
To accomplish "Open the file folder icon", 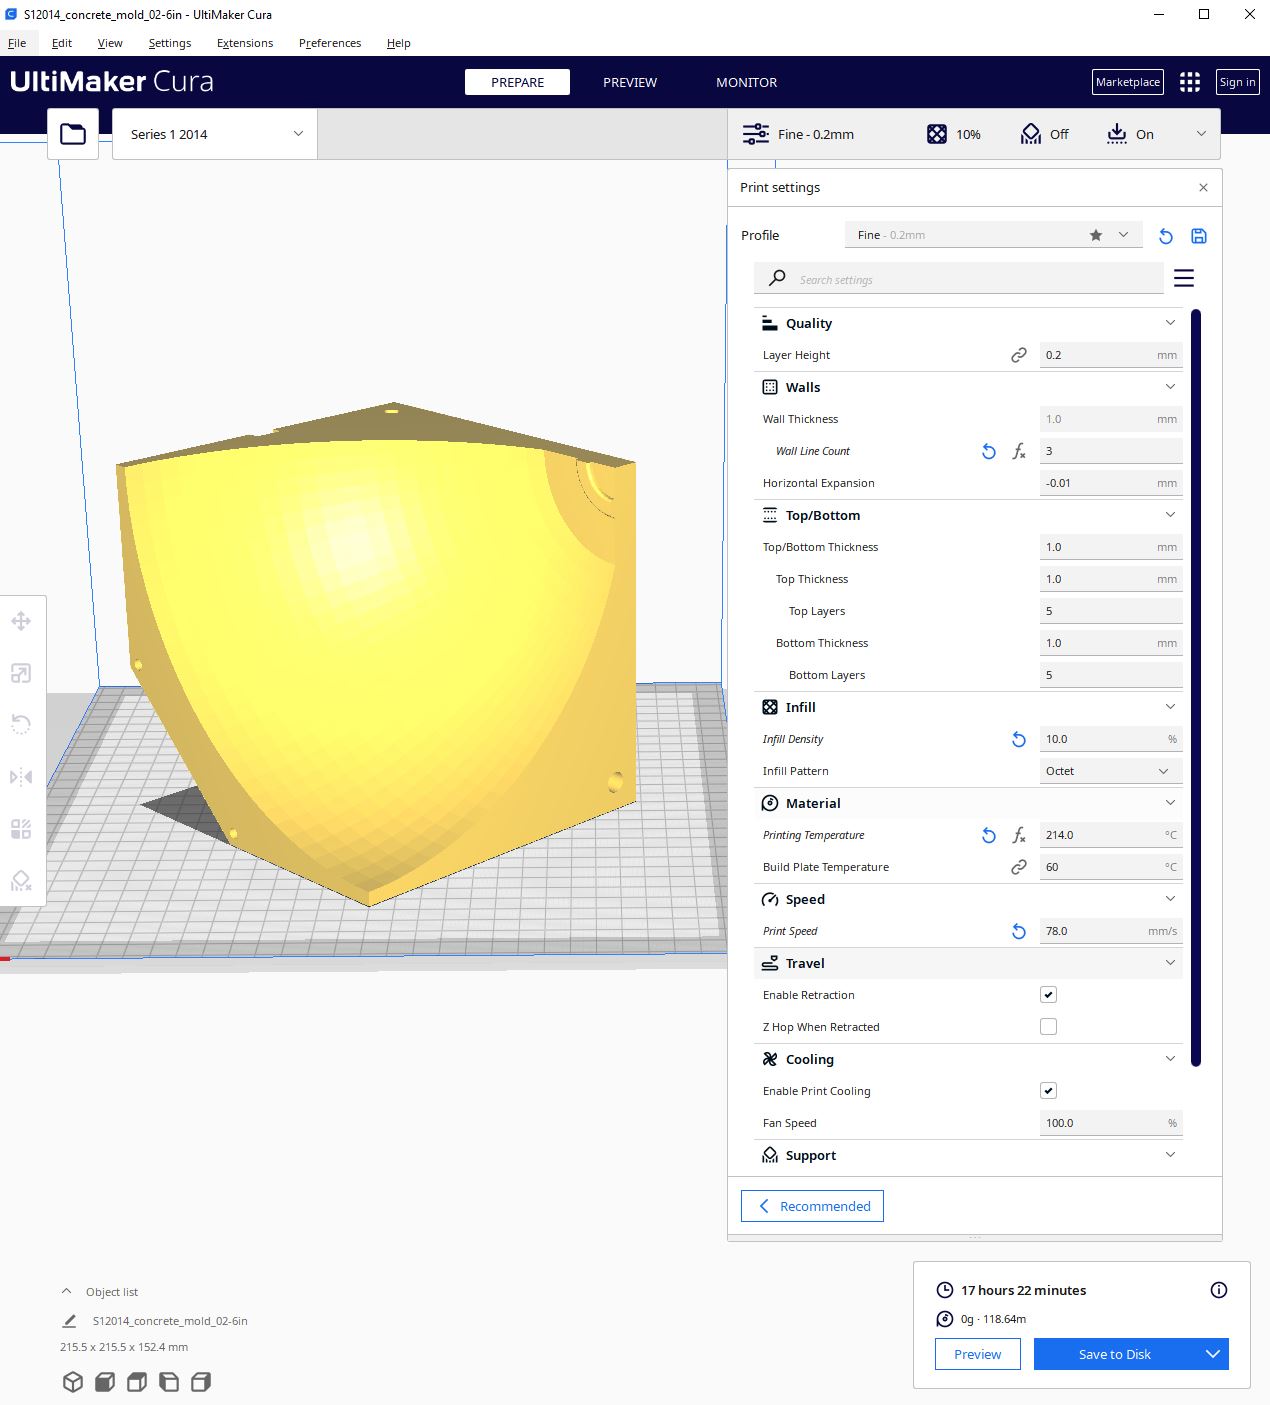I will click(73, 134).
